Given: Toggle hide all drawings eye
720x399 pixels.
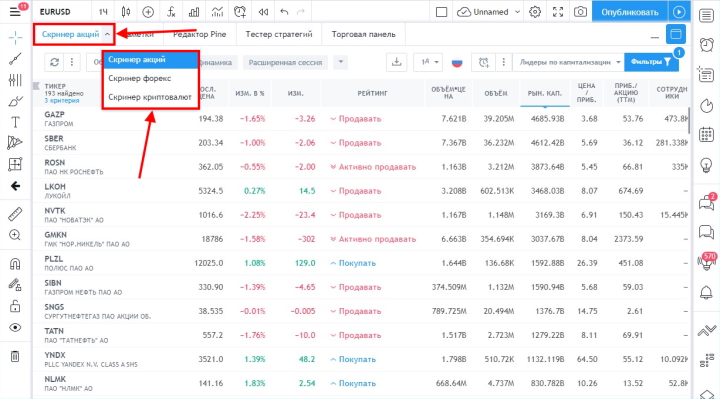Looking at the screenshot, I should pyautogui.click(x=15, y=327).
